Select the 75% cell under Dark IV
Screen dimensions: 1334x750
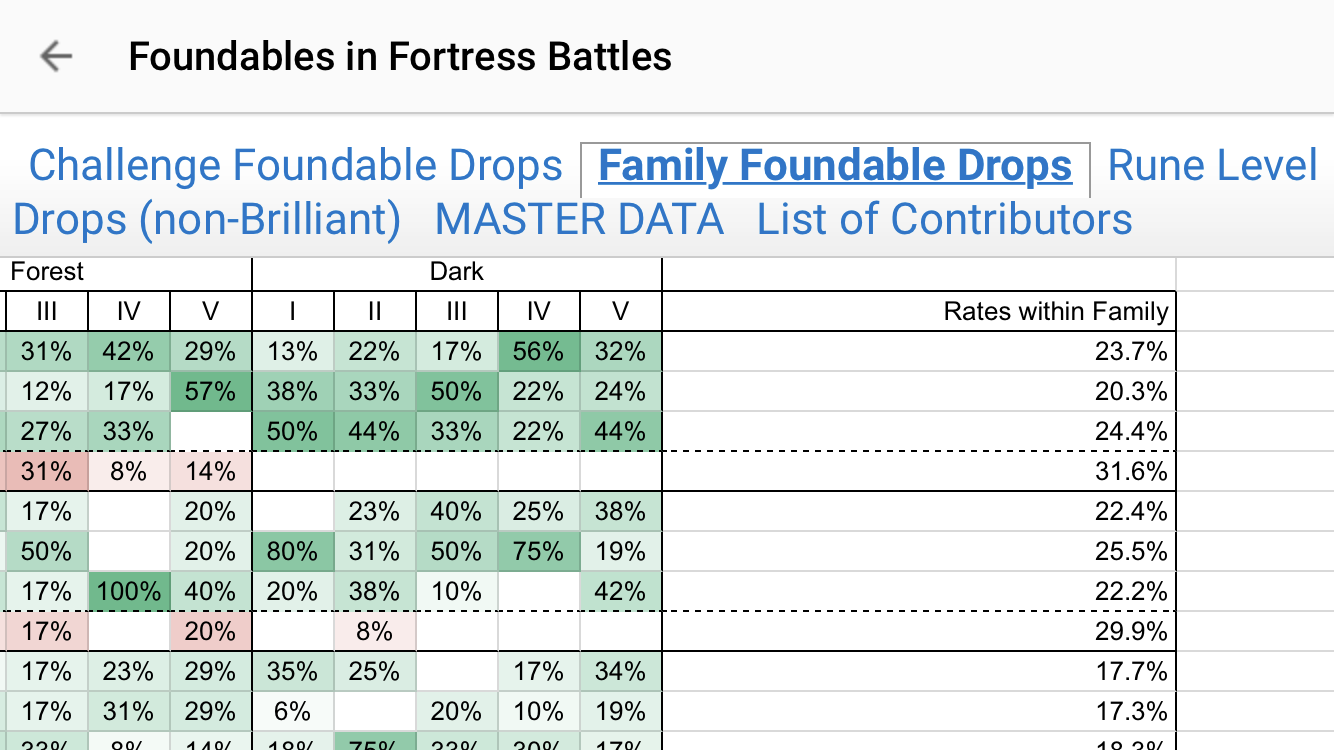pos(538,551)
